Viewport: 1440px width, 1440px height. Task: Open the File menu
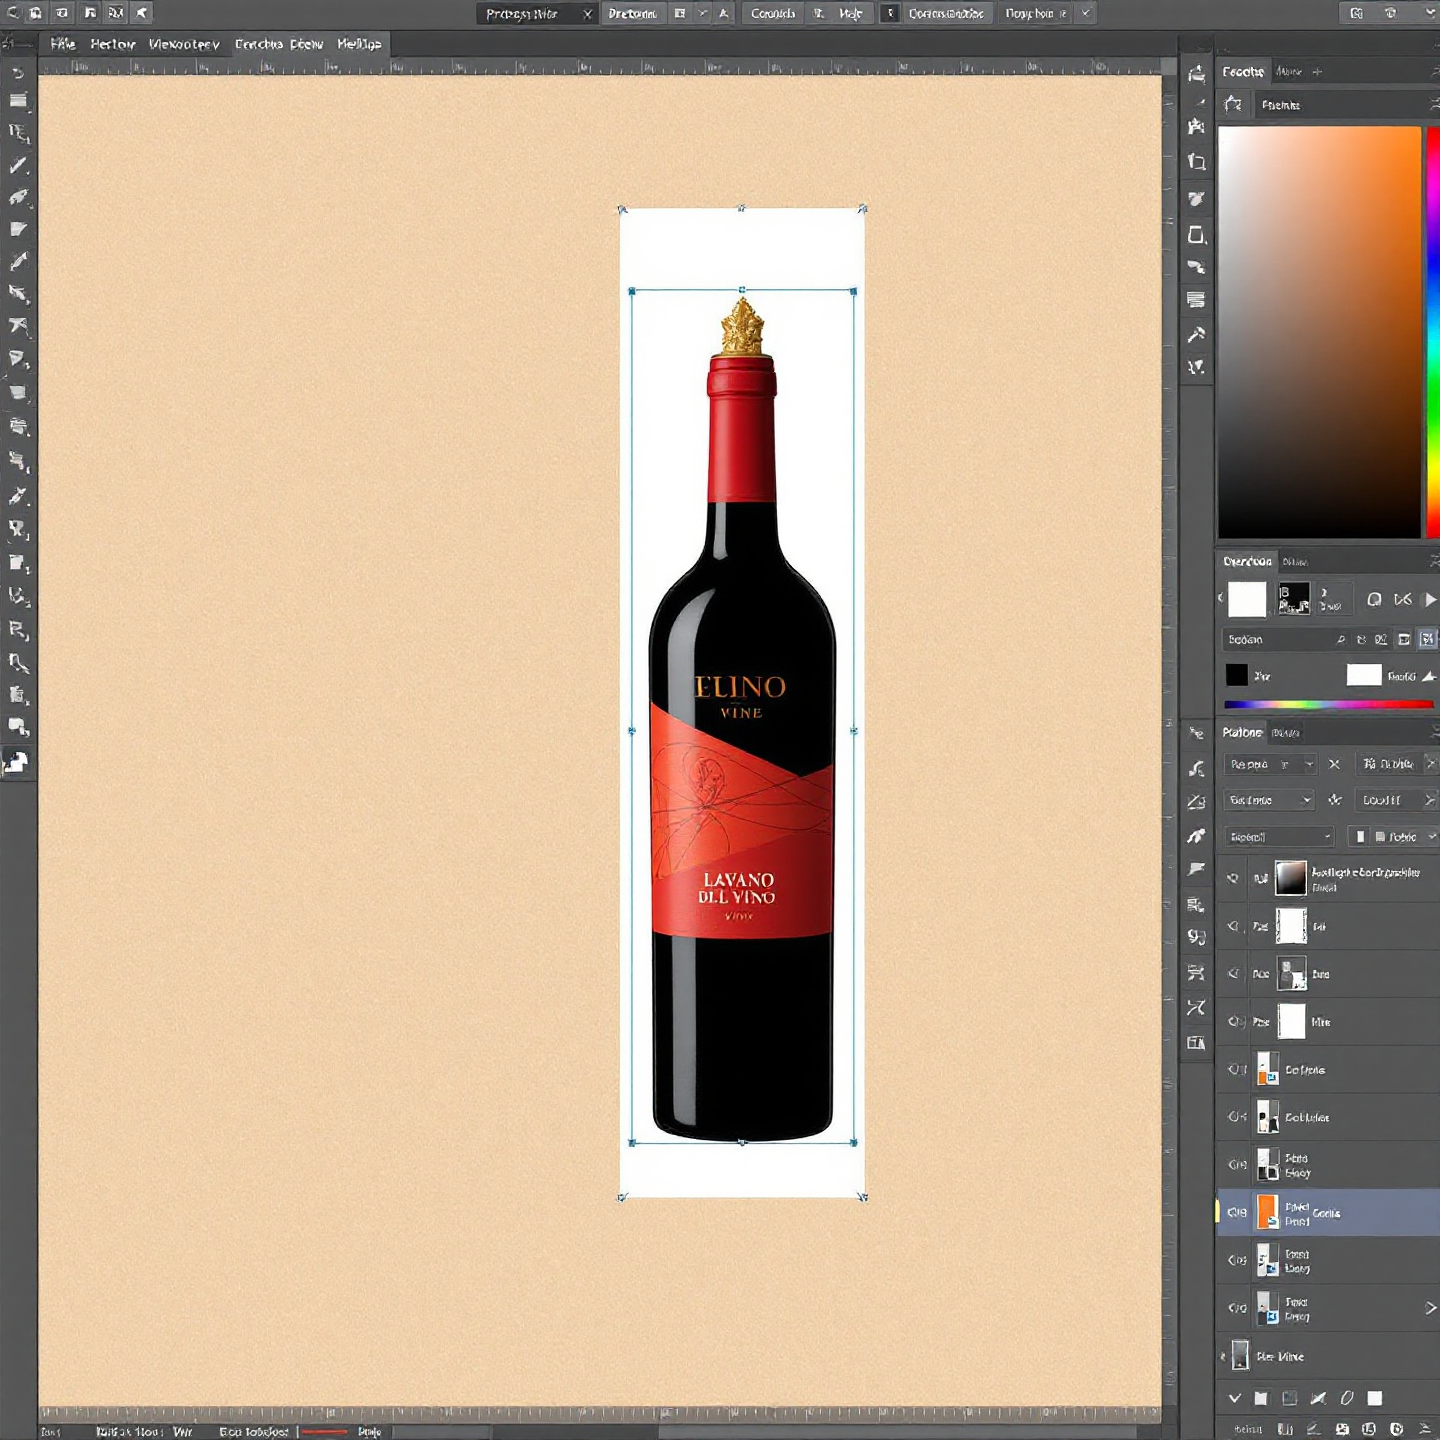(x=63, y=44)
